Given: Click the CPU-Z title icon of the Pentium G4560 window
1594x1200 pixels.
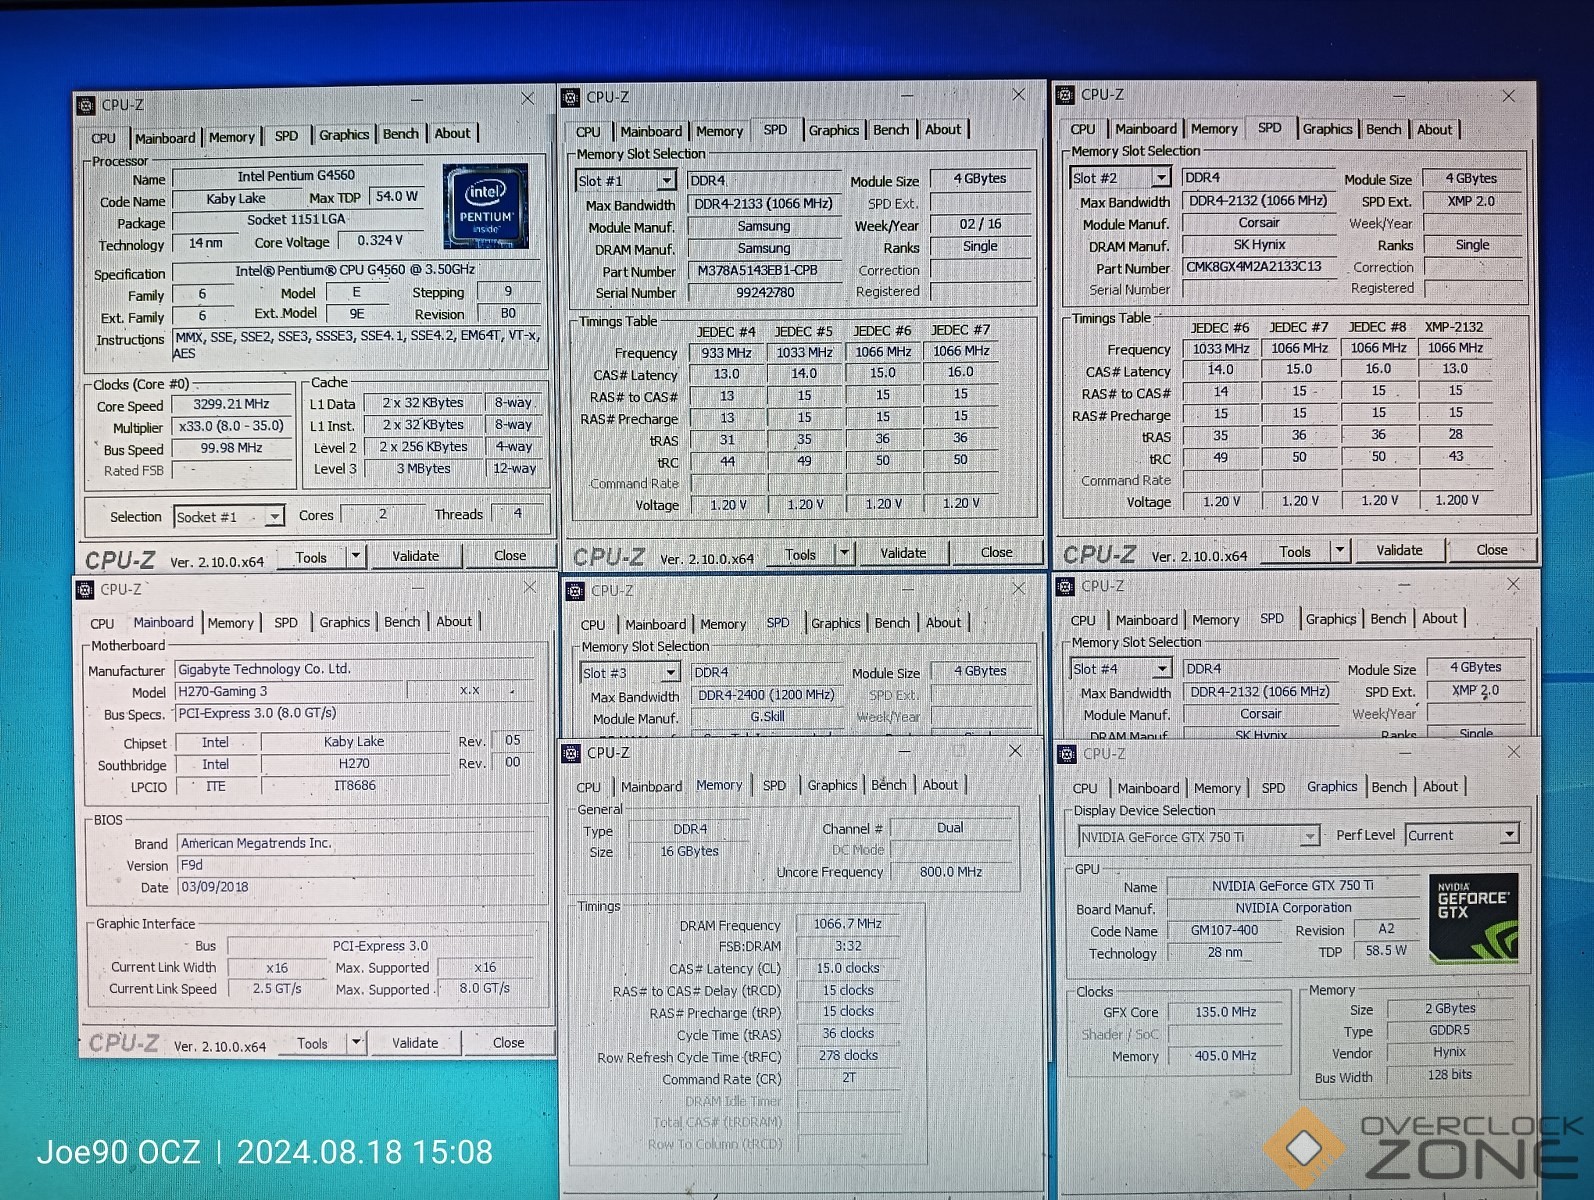Looking at the screenshot, I should pyautogui.click(x=86, y=105).
